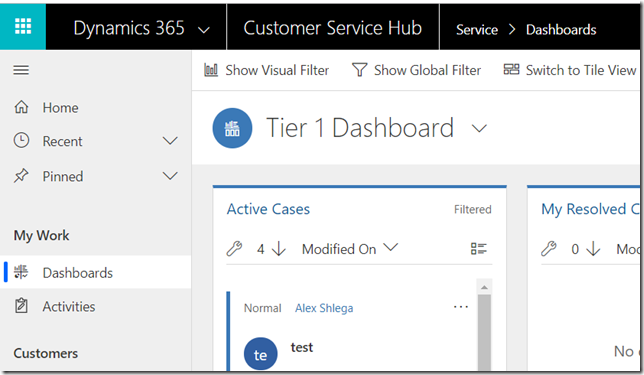Viewport: 644px width, 375px height.
Task: Open the Modified On sort dropdown
Action: [350, 248]
